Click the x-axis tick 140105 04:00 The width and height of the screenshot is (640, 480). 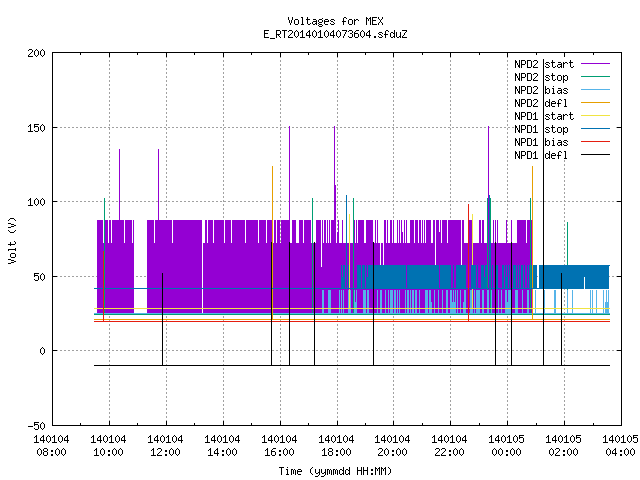point(620,446)
